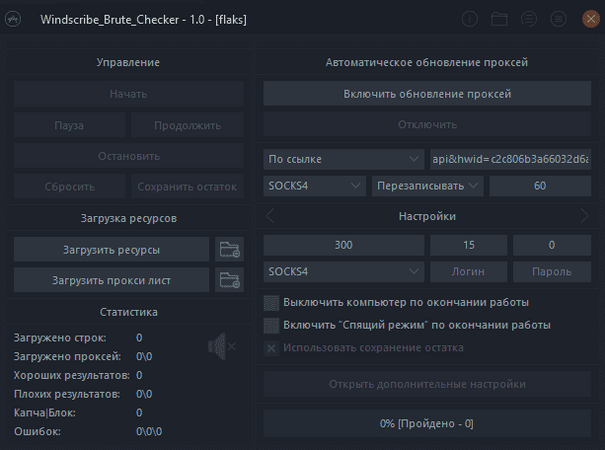605x450 pixels.
Task: Click Открыть дополнительные настройки button
Action: [x=427, y=384]
